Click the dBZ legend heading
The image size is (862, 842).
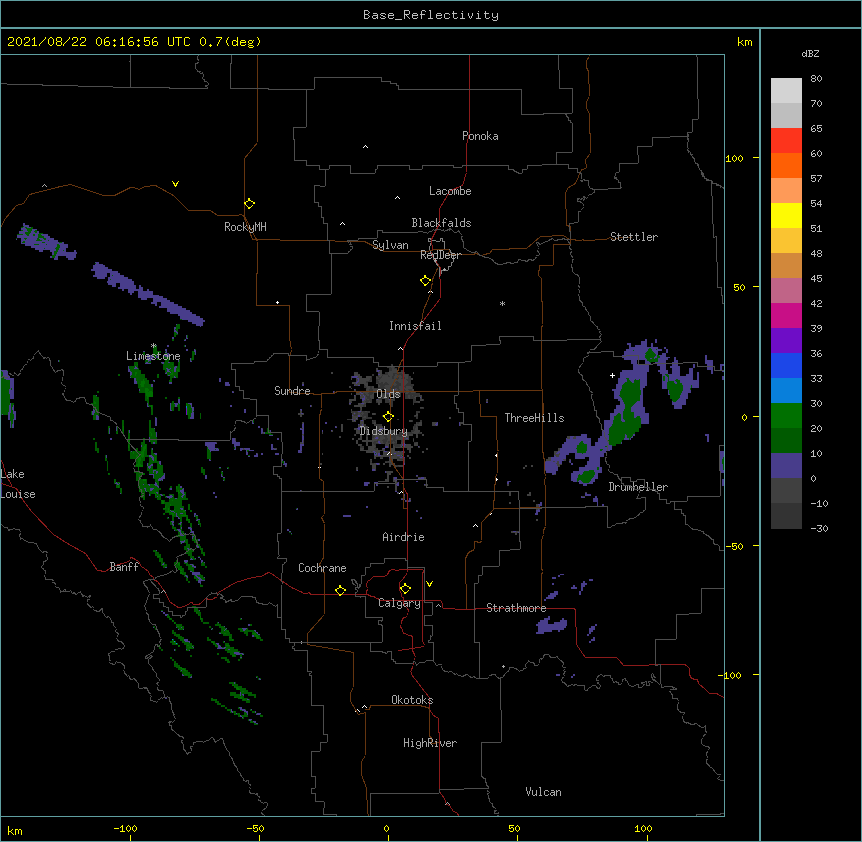click(x=810, y=54)
